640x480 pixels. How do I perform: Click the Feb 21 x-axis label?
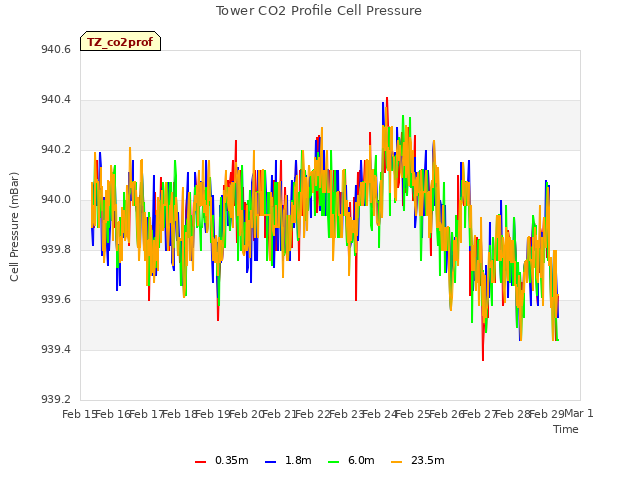[x=280, y=414]
